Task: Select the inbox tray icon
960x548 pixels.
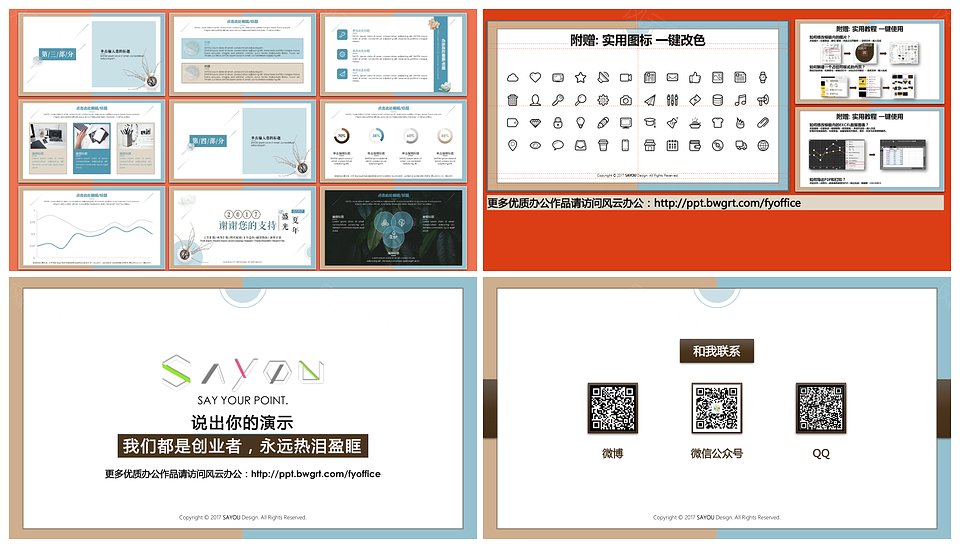Action: tap(580, 145)
